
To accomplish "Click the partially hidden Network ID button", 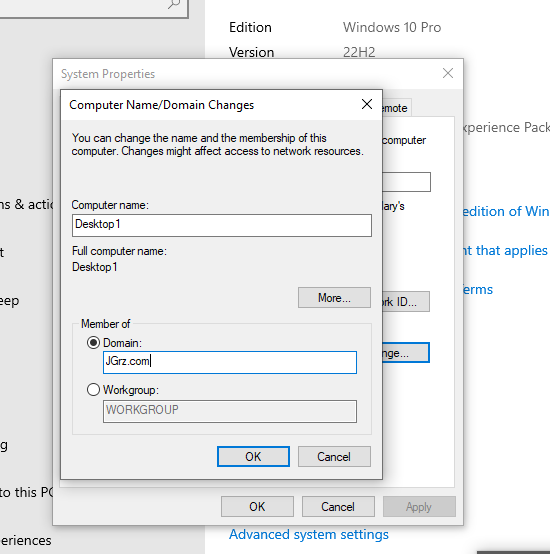I will (406, 301).
